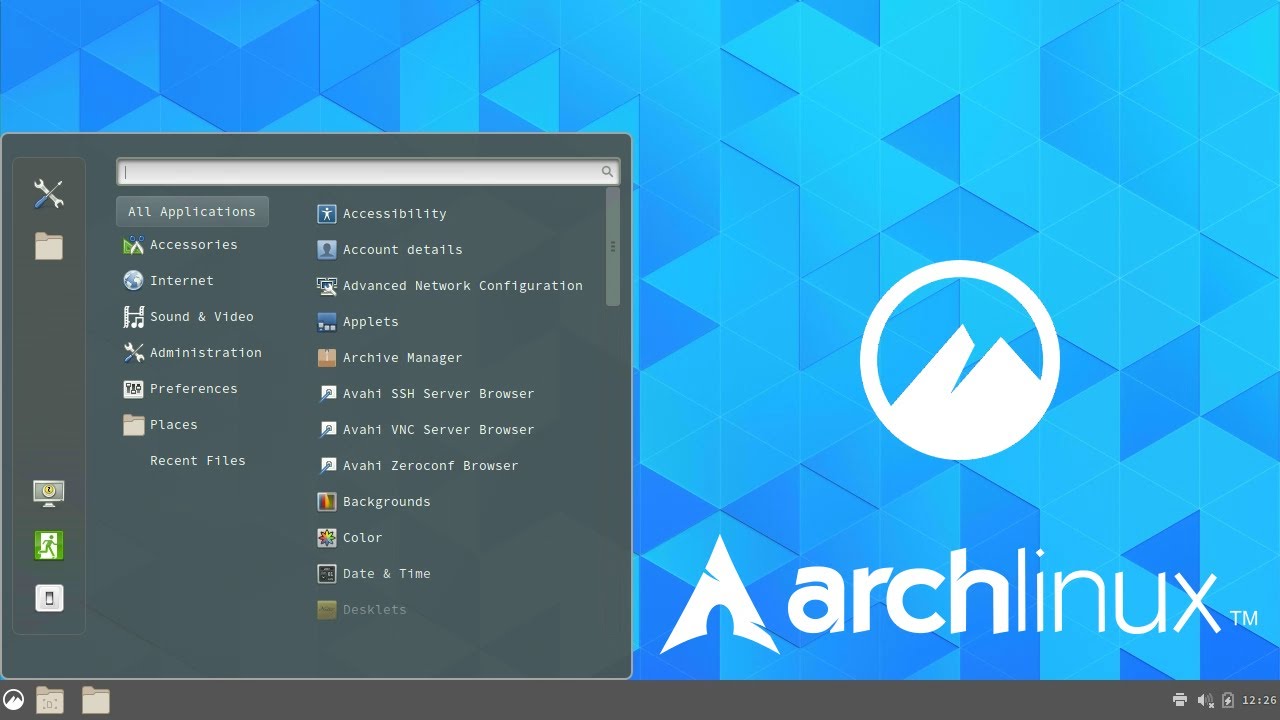Click the show desktop icon on the panel

(50, 700)
